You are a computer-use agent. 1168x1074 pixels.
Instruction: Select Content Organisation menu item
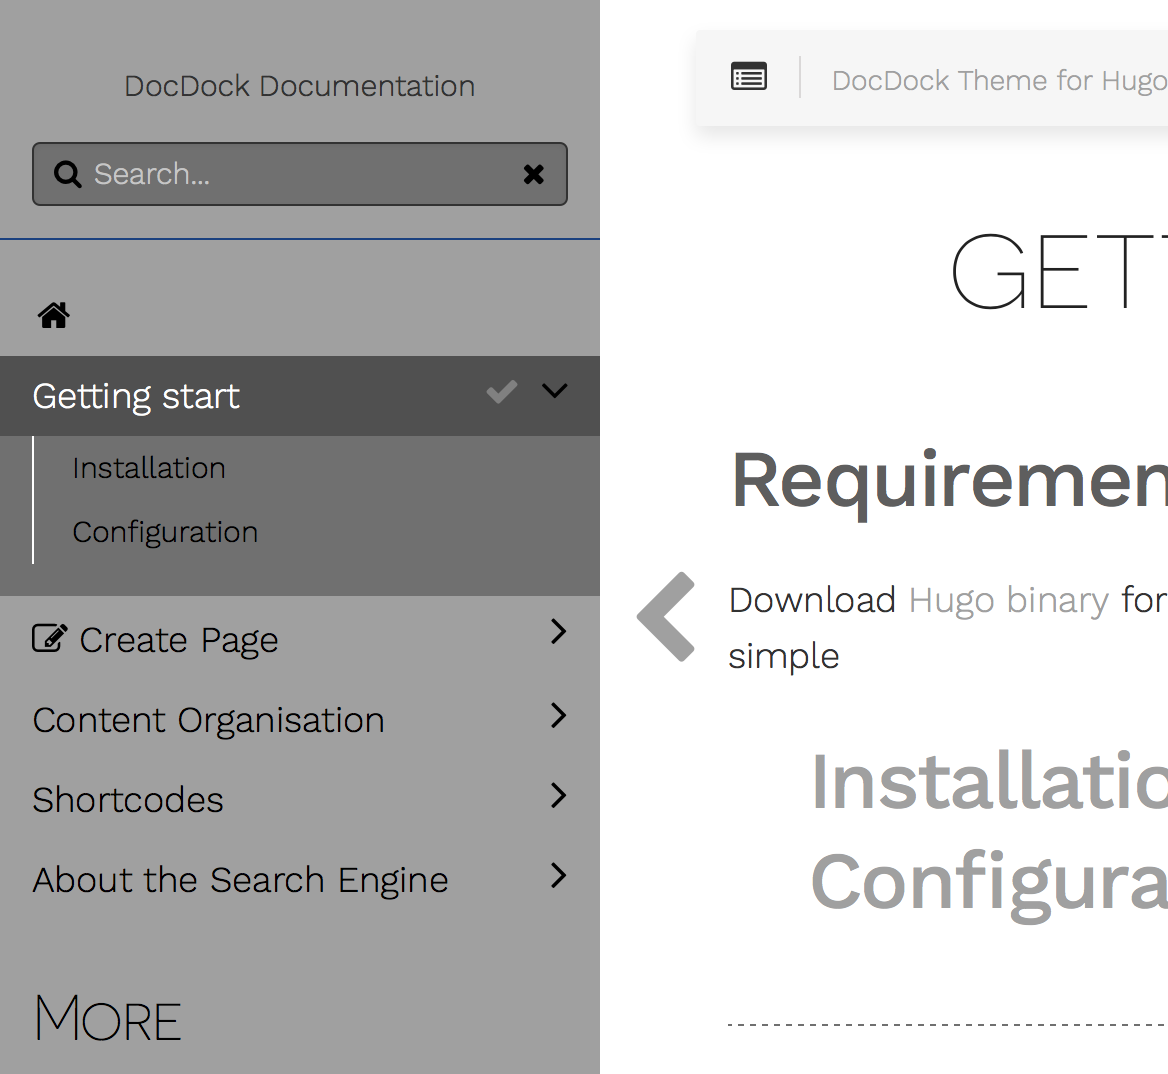tap(208, 720)
